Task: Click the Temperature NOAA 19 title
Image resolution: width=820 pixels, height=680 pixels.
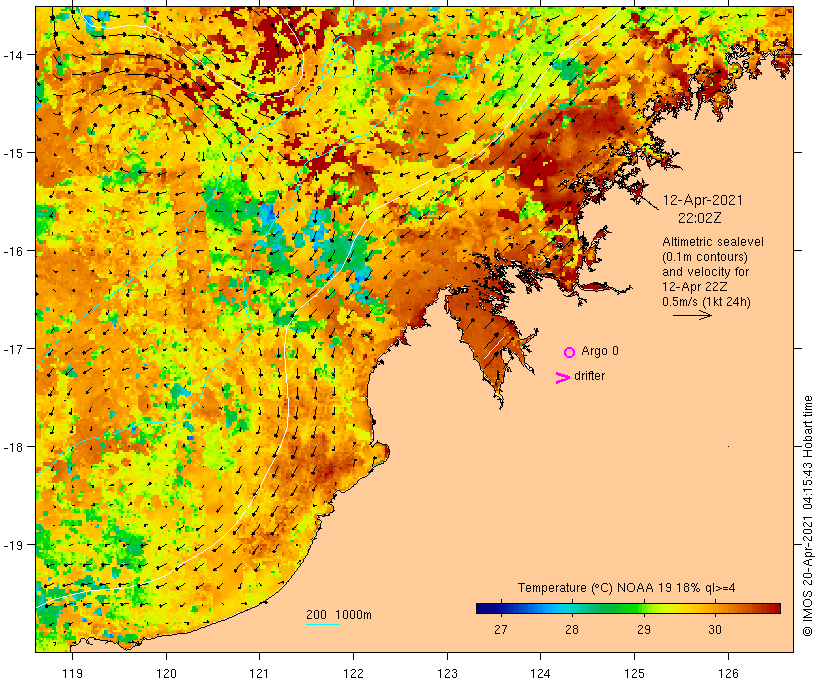Action: click(x=627, y=588)
